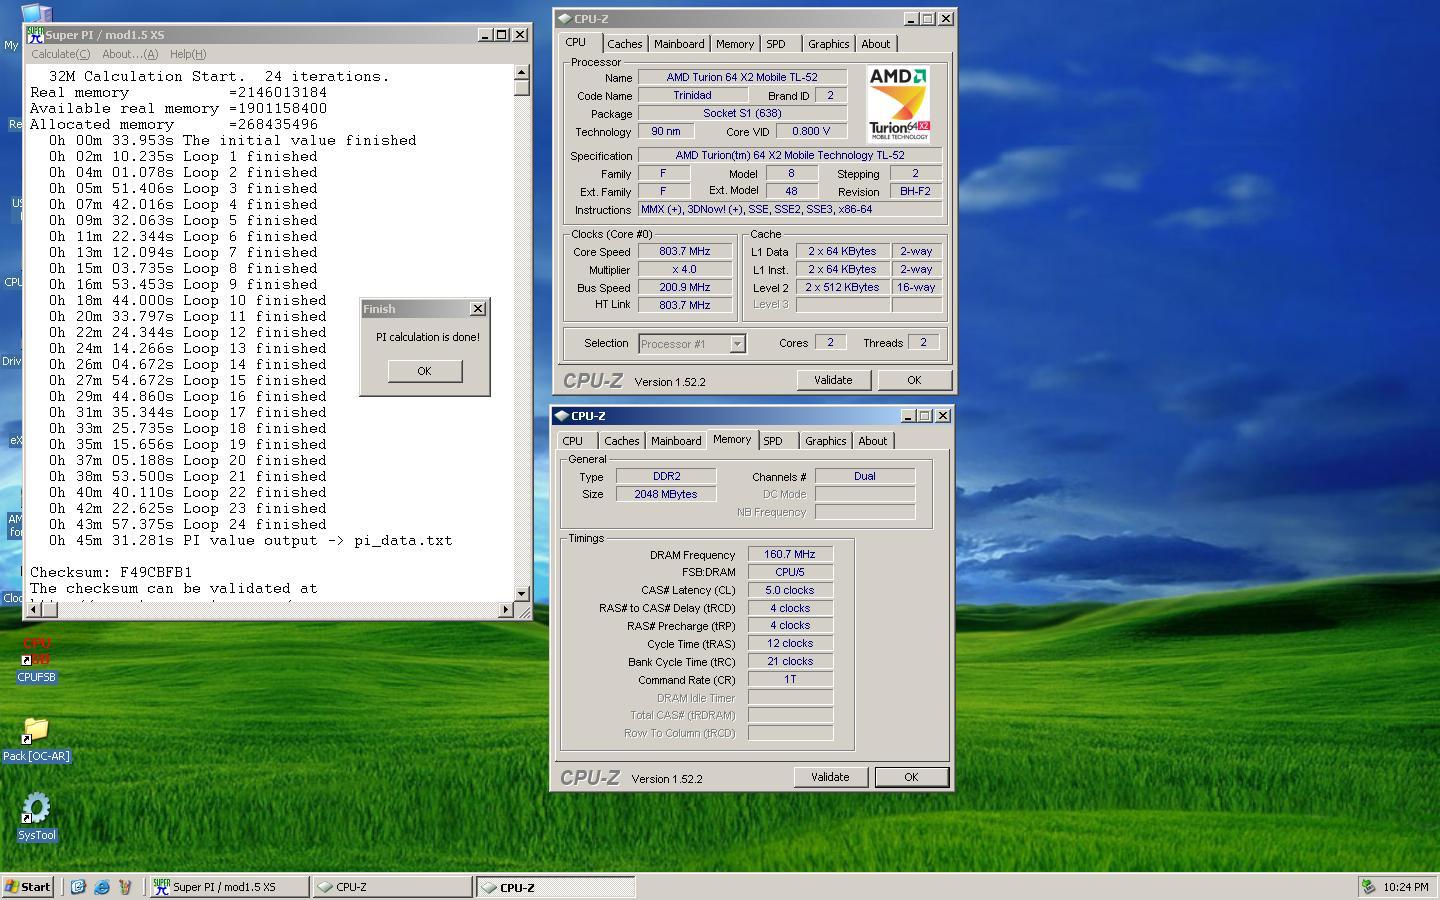Image resolution: width=1440 pixels, height=900 pixels.
Task: Click the Multiplier x 4.0 value
Action: 685,270
